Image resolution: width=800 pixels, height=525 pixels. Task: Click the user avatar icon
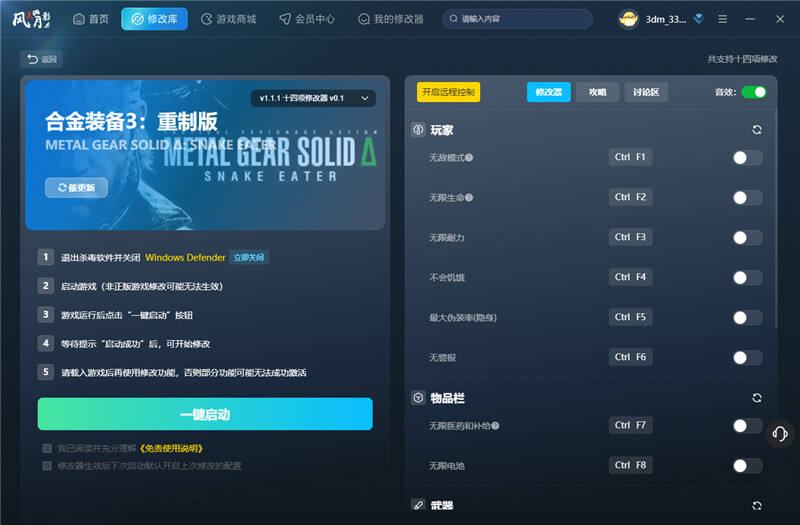point(628,19)
